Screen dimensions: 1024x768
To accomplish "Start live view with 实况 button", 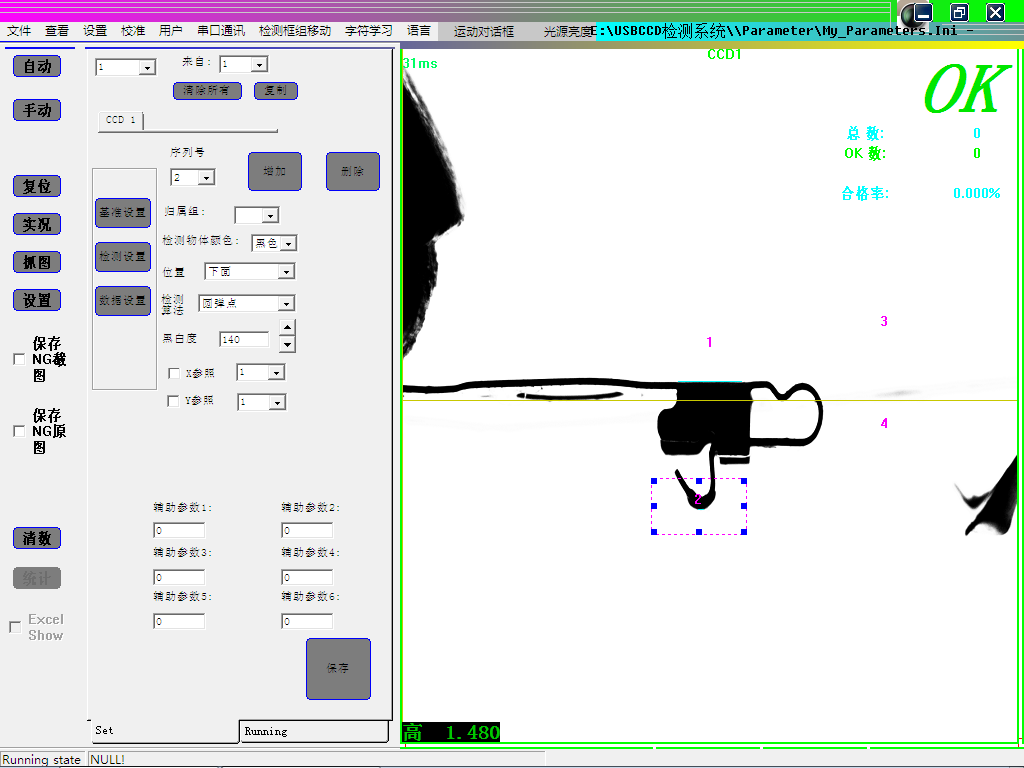I will (37, 224).
